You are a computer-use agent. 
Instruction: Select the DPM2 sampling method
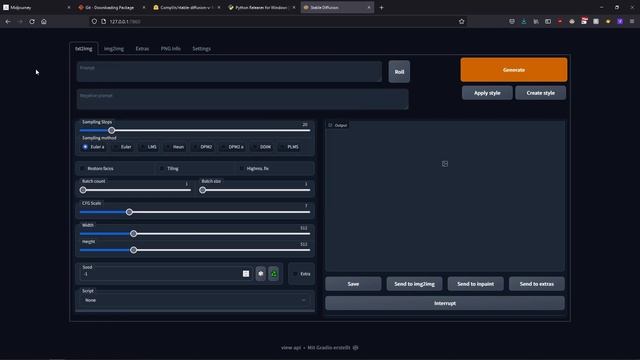[x=203, y=147]
